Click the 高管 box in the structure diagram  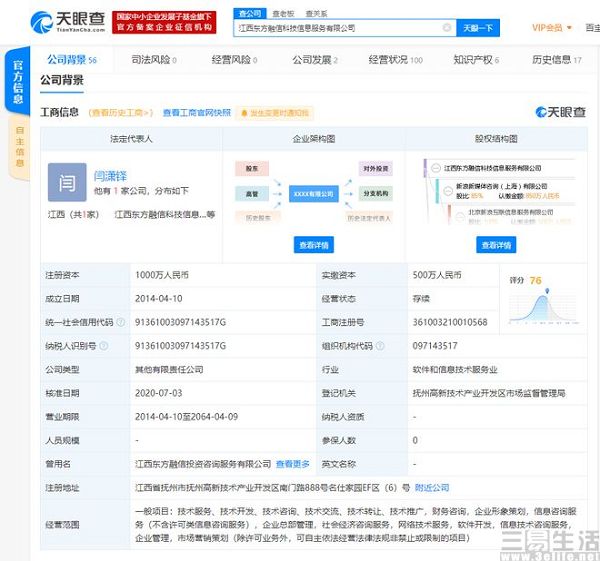pos(252,194)
